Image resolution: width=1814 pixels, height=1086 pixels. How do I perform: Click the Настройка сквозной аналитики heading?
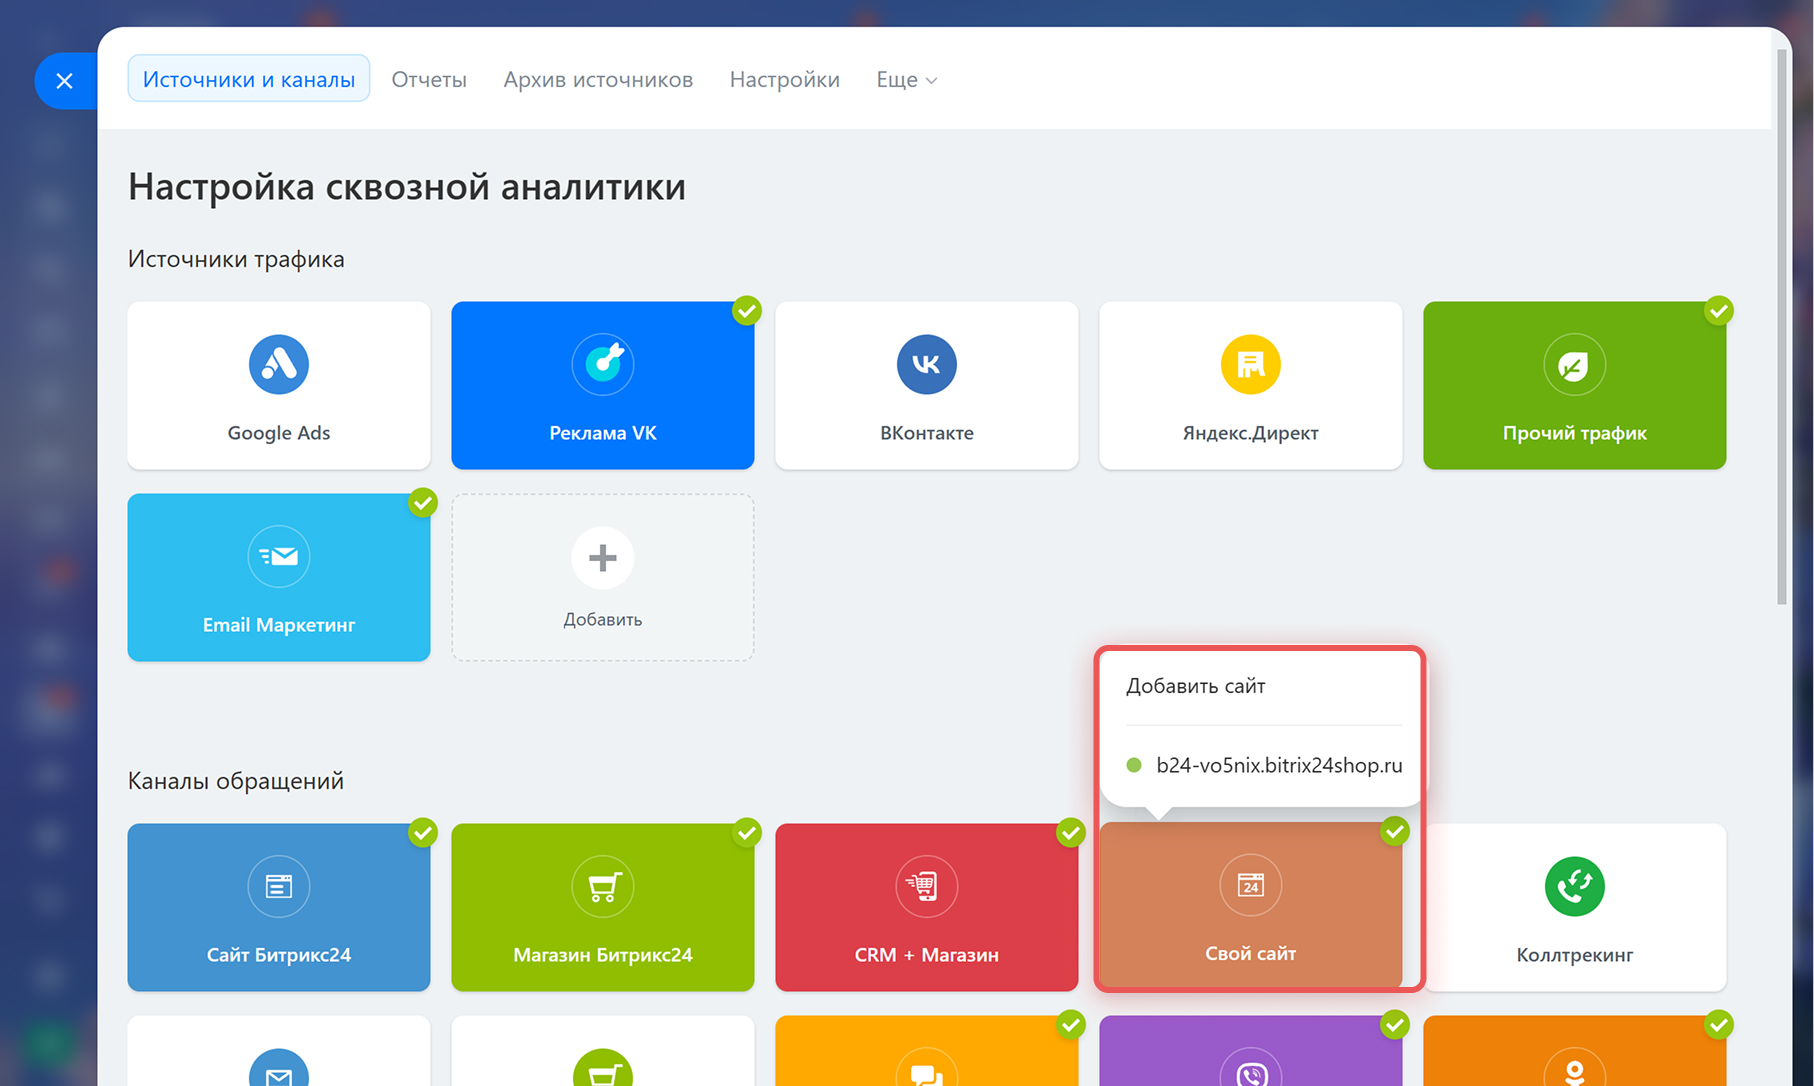pos(407,187)
